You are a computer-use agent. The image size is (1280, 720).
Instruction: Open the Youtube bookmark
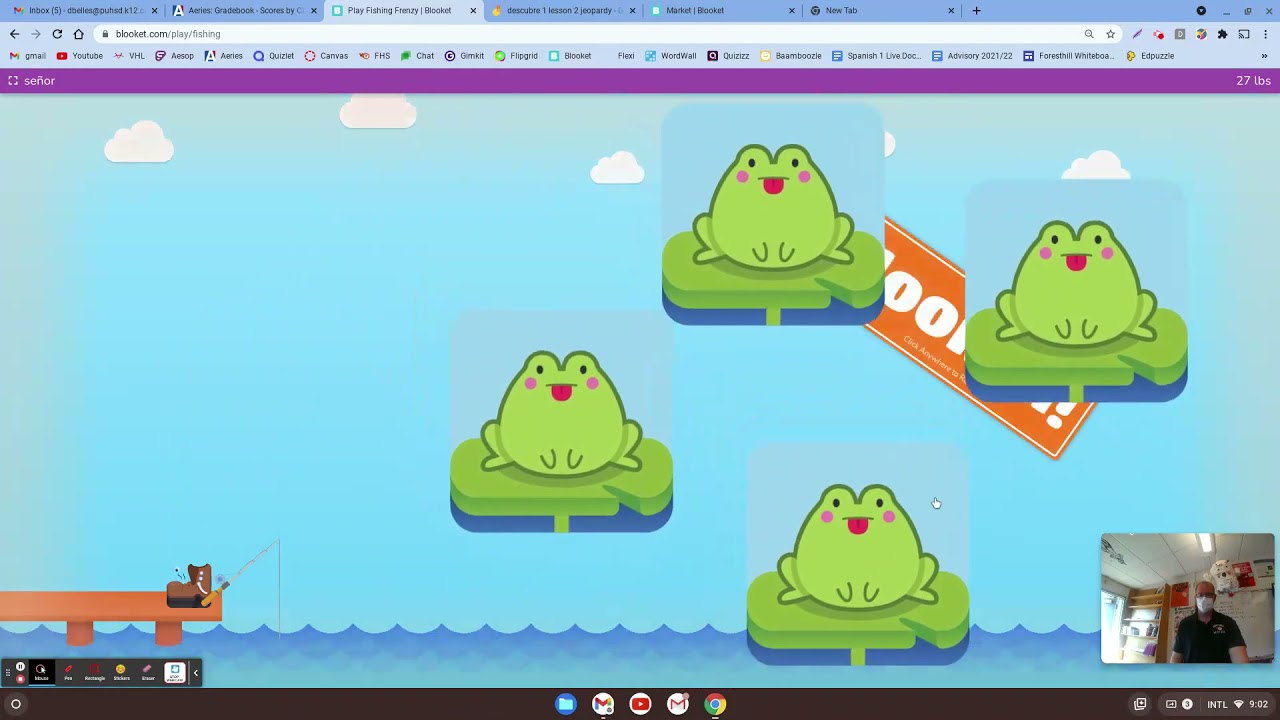click(x=80, y=56)
